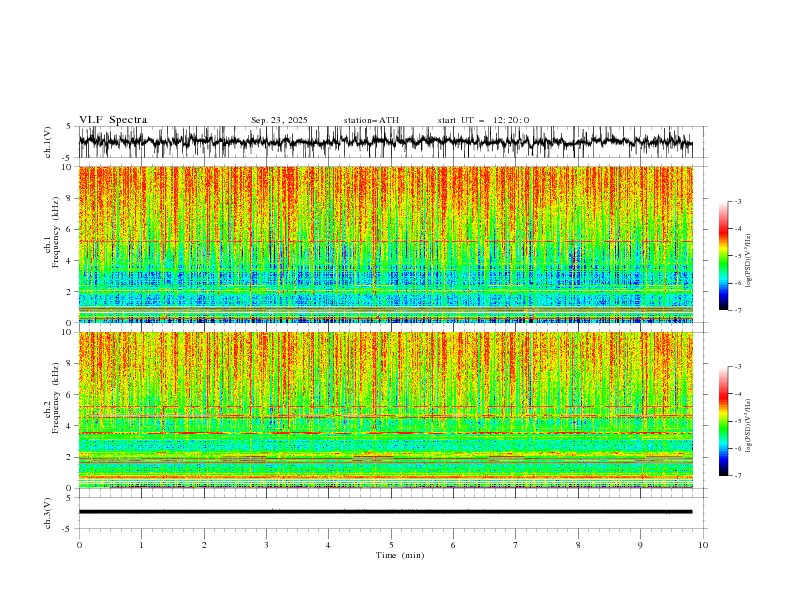The height and width of the screenshot is (612, 792).
Task: Click the "-5" tick on ch.3(V) axis
Action: click(x=68, y=529)
